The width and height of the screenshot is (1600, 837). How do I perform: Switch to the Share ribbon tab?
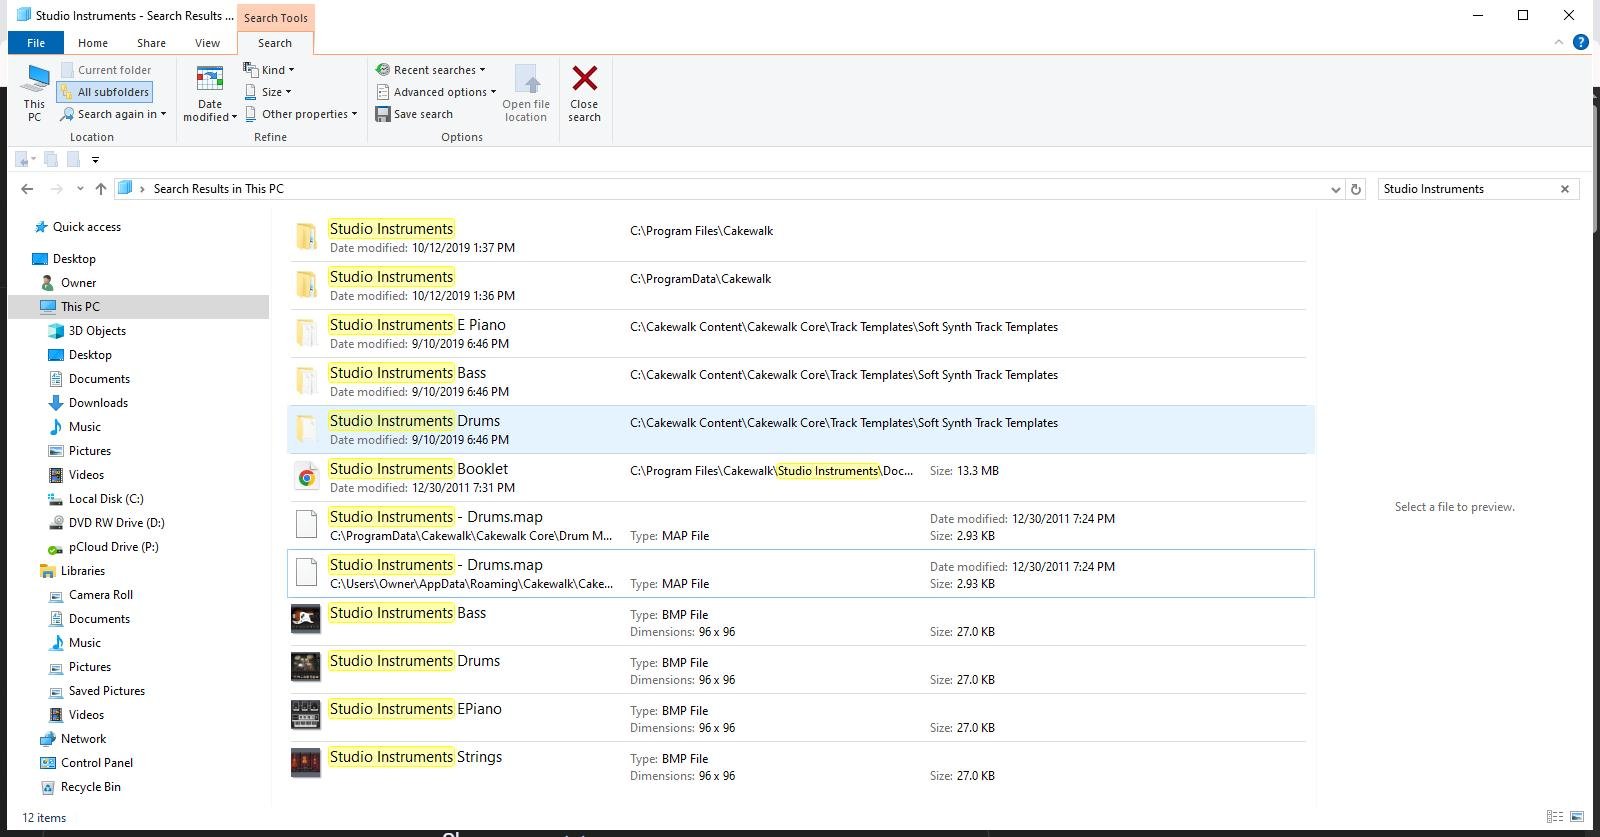pos(151,43)
